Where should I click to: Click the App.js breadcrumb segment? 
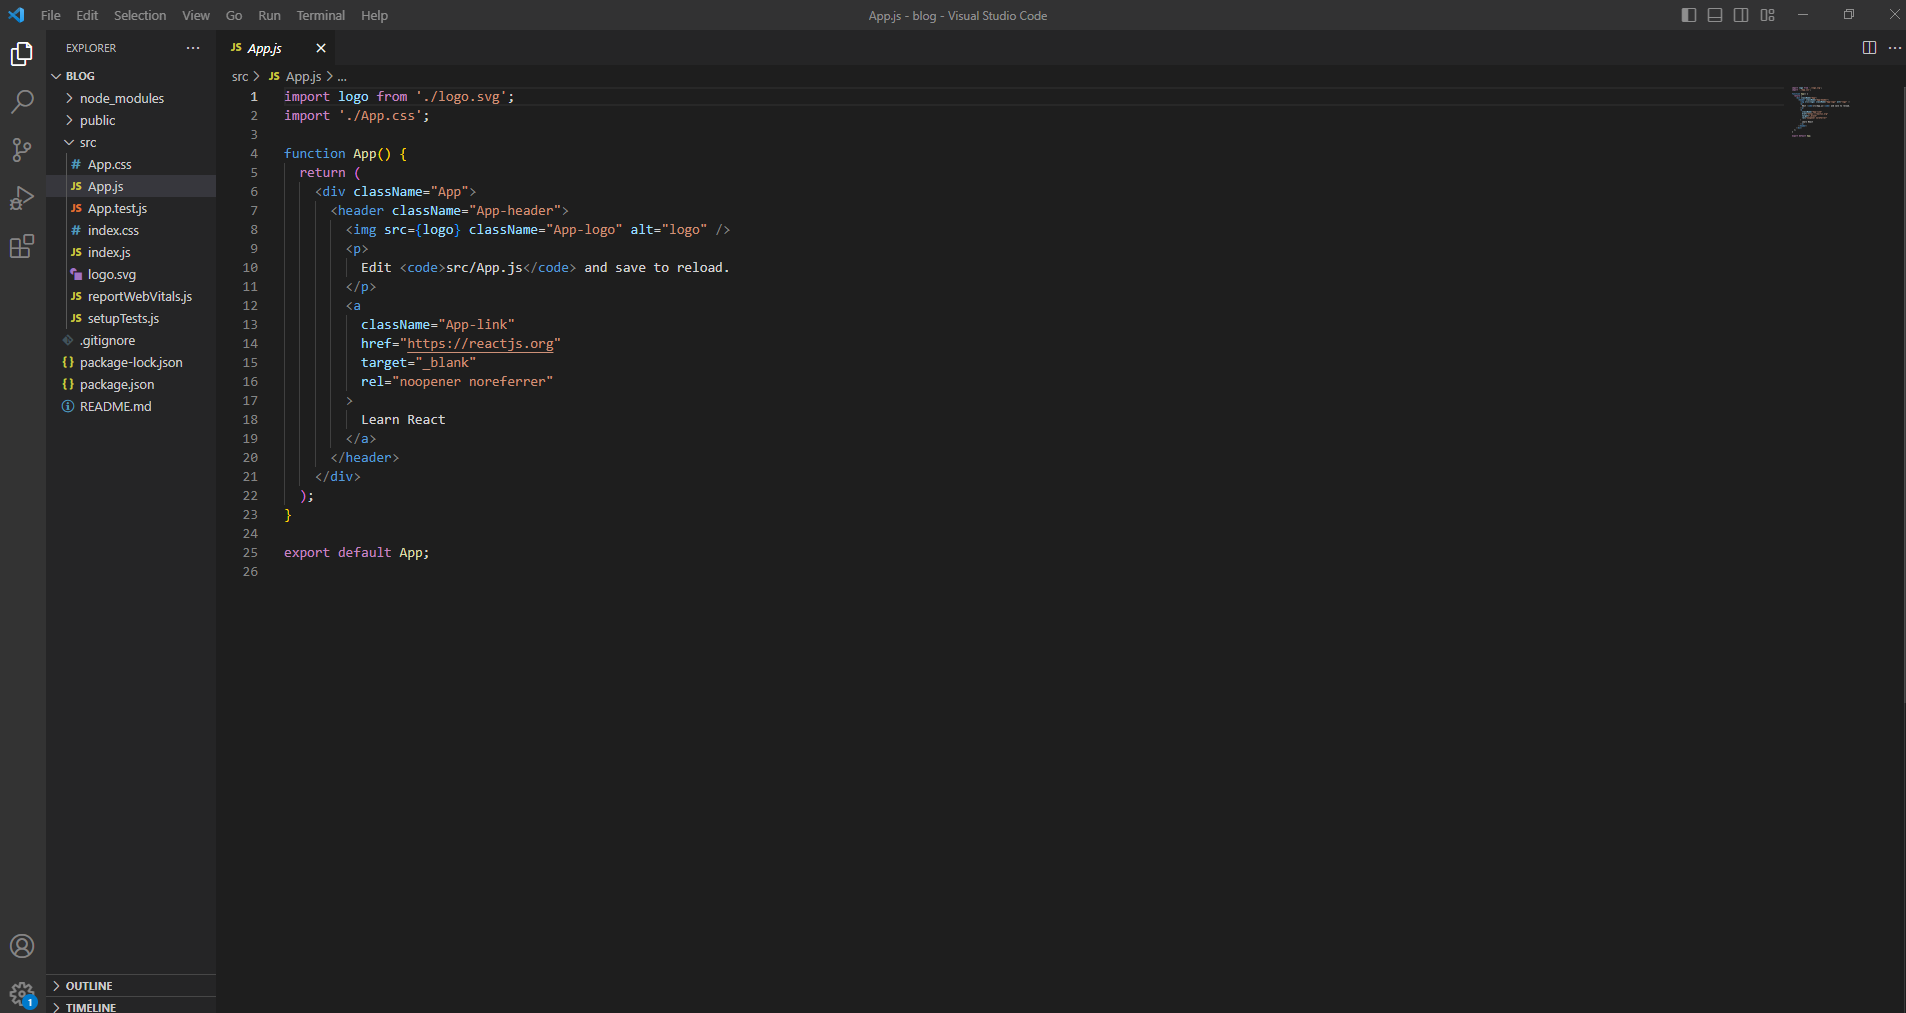coord(303,76)
